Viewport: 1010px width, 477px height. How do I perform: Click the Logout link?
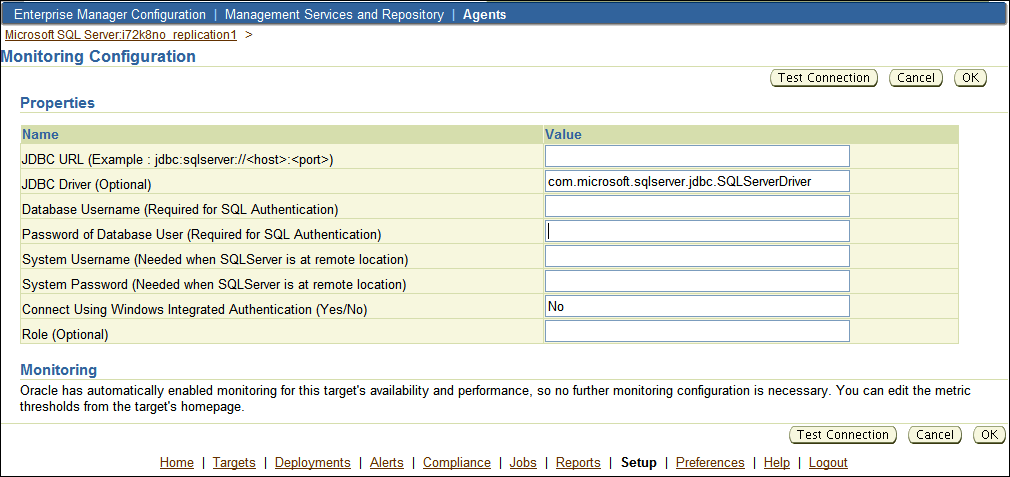coord(828,463)
